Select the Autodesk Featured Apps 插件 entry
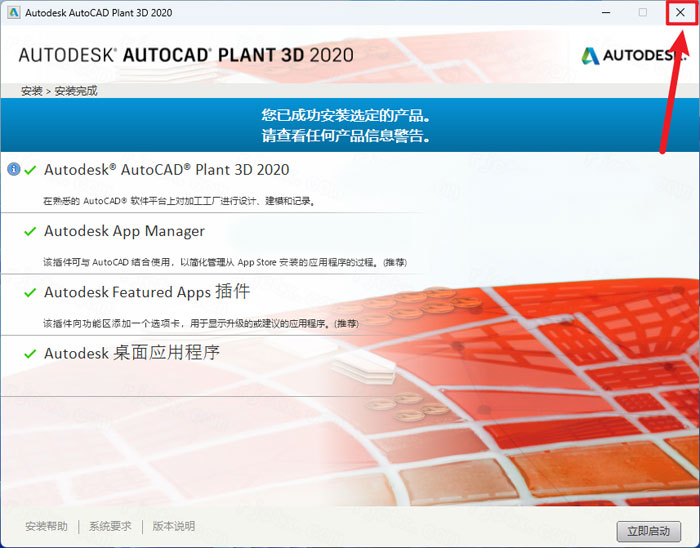The image size is (700, 548). 147,292
